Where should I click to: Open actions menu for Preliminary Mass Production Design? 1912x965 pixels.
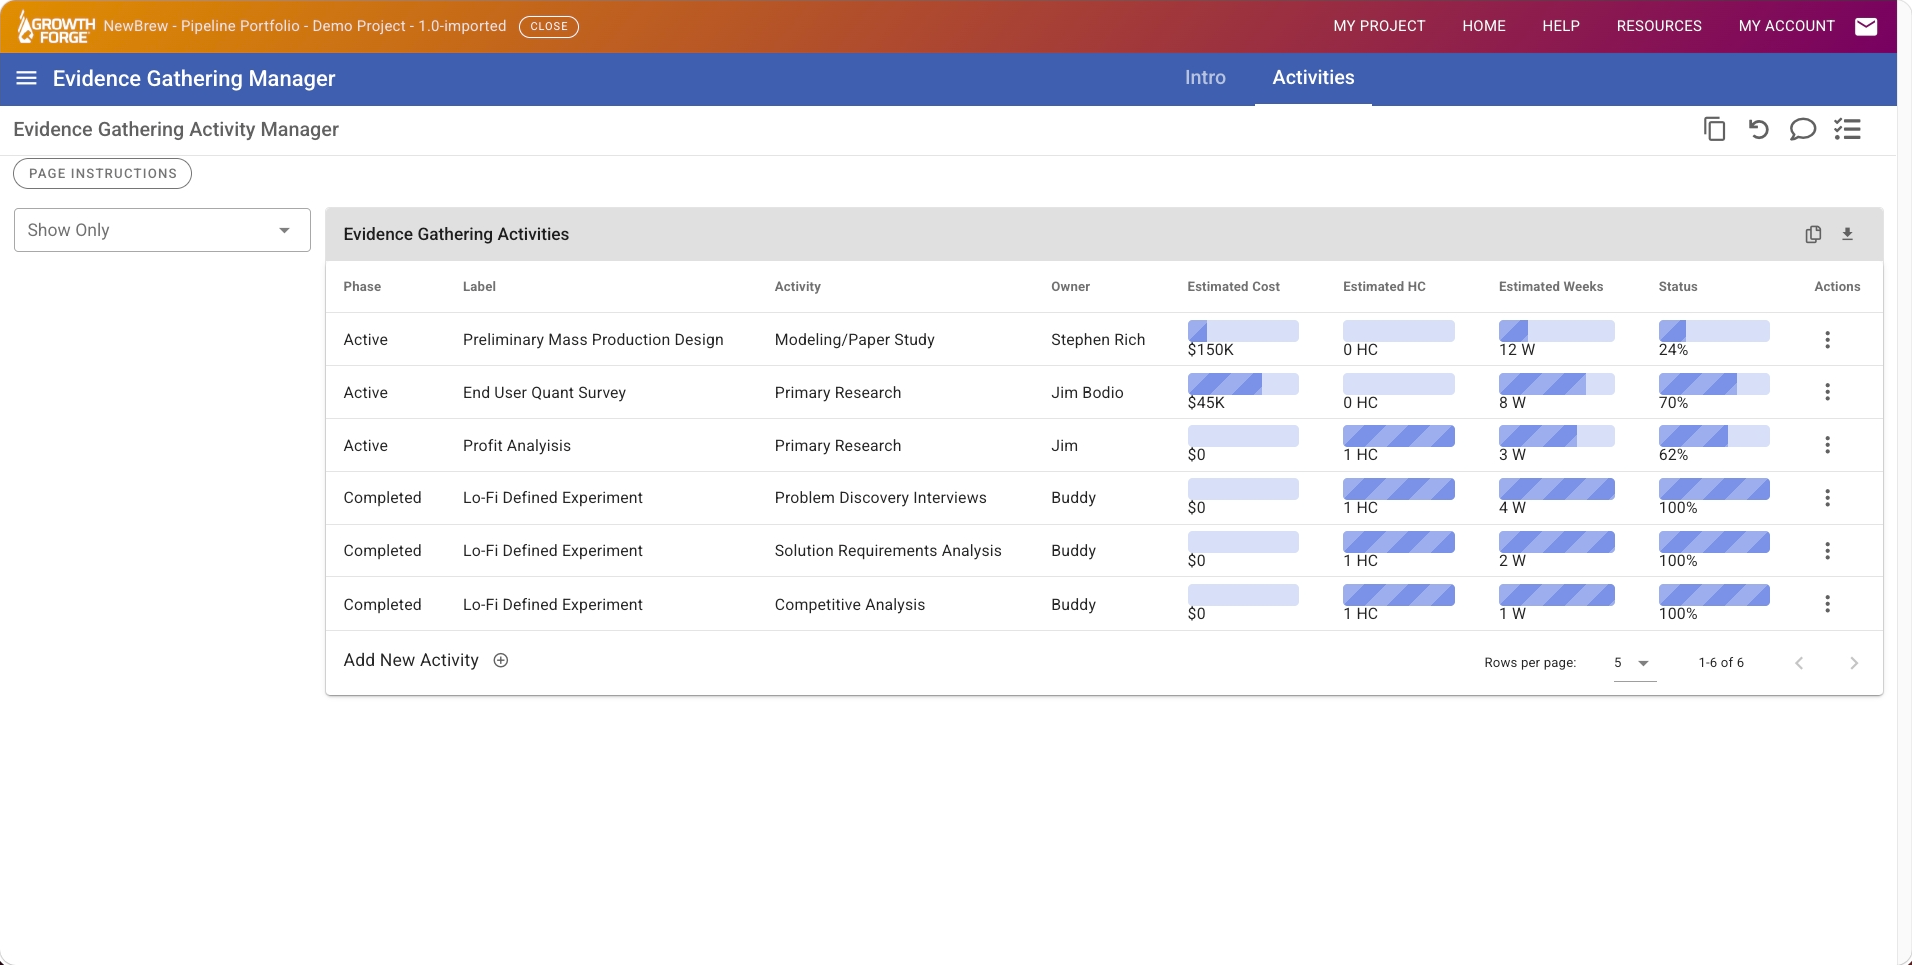pos(1827,340)
